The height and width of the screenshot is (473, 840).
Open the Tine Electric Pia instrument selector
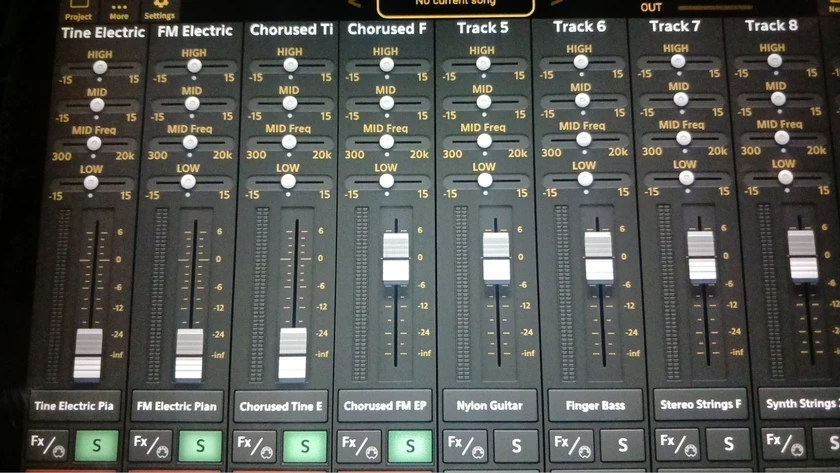click(x=74, y=406)
